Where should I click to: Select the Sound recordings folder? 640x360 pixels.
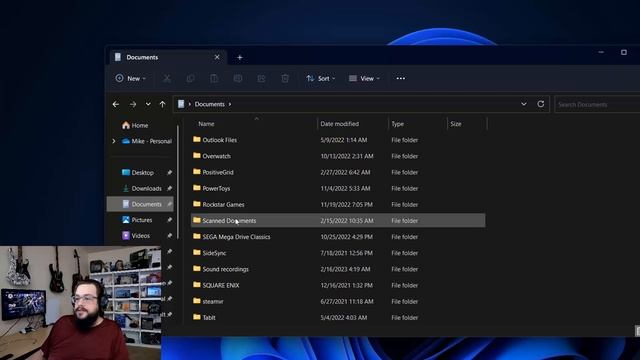click(338, 269)
